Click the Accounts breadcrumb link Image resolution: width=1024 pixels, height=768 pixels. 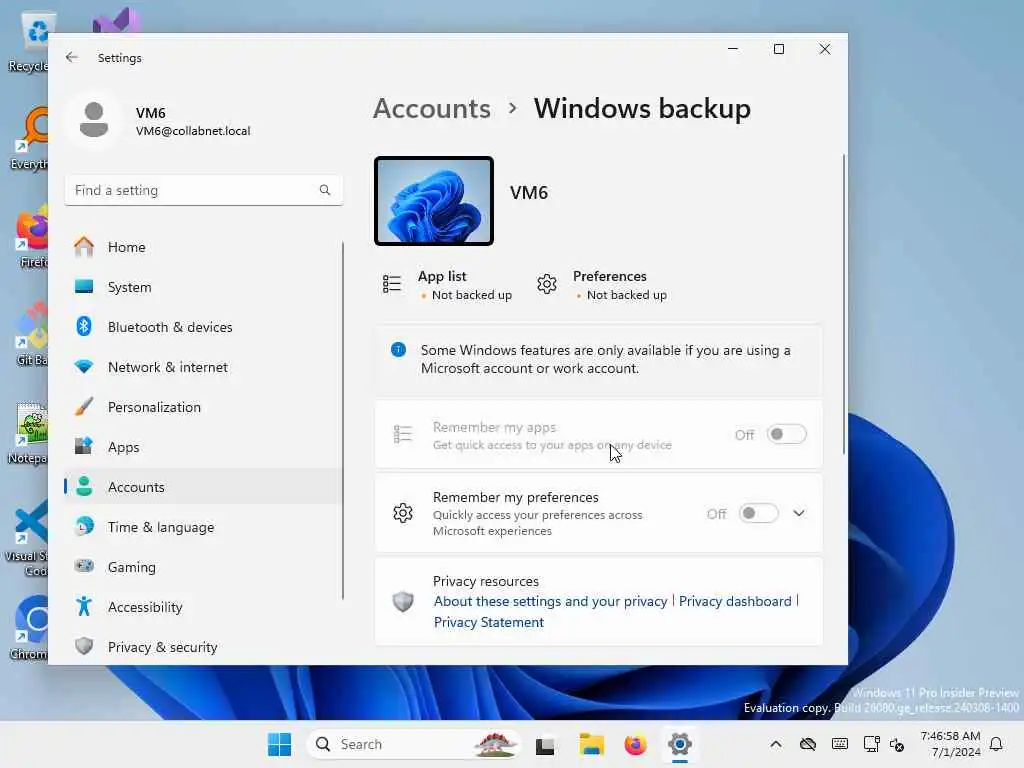[432, 108]
